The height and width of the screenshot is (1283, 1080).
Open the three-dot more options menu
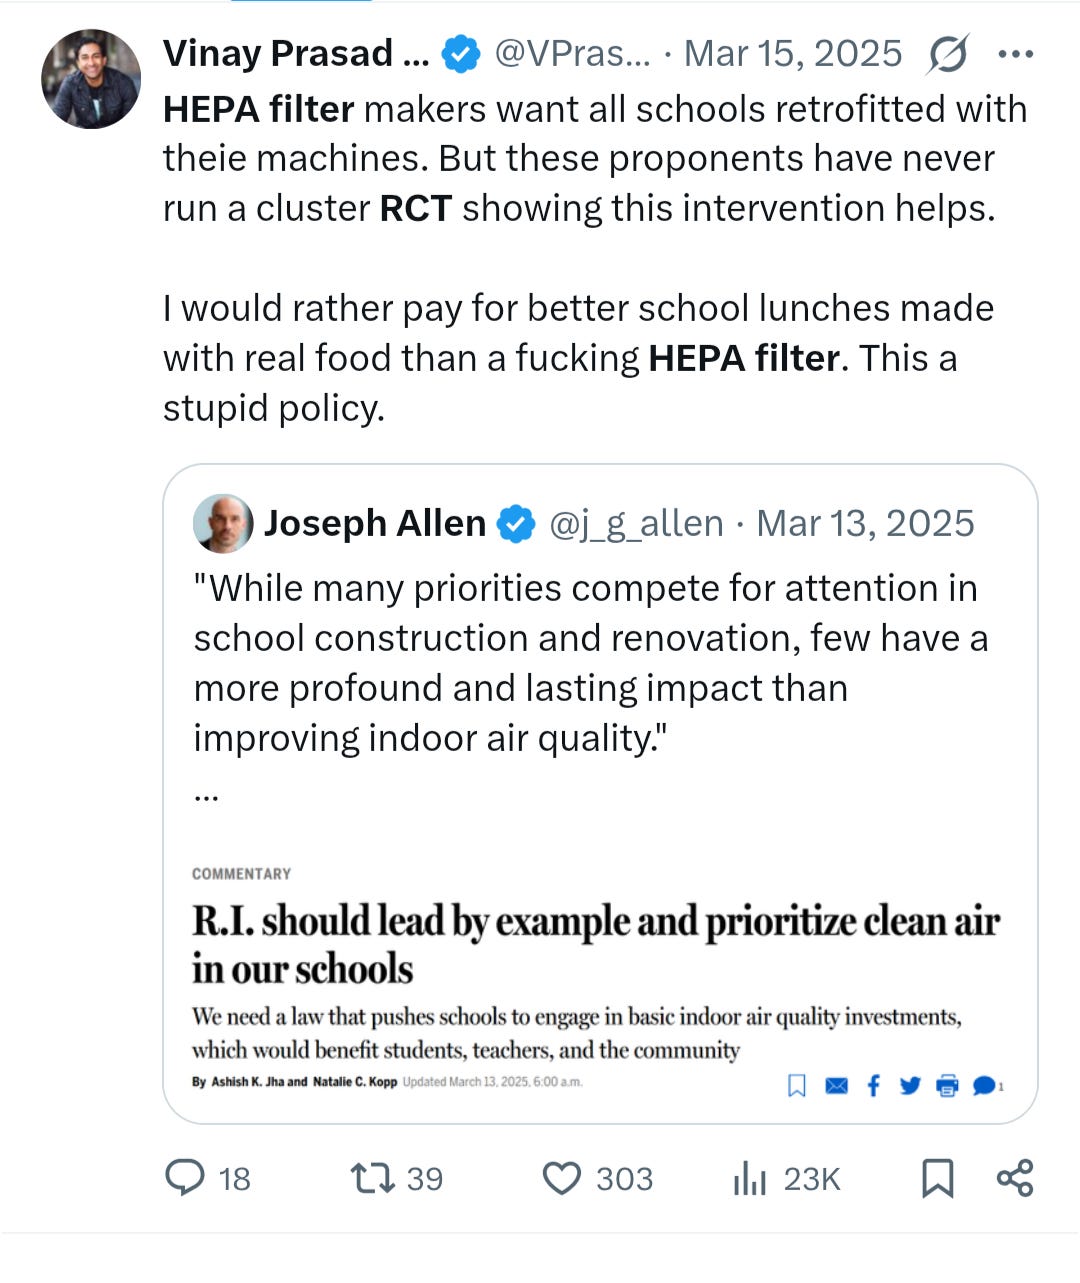pos(1015,54)
